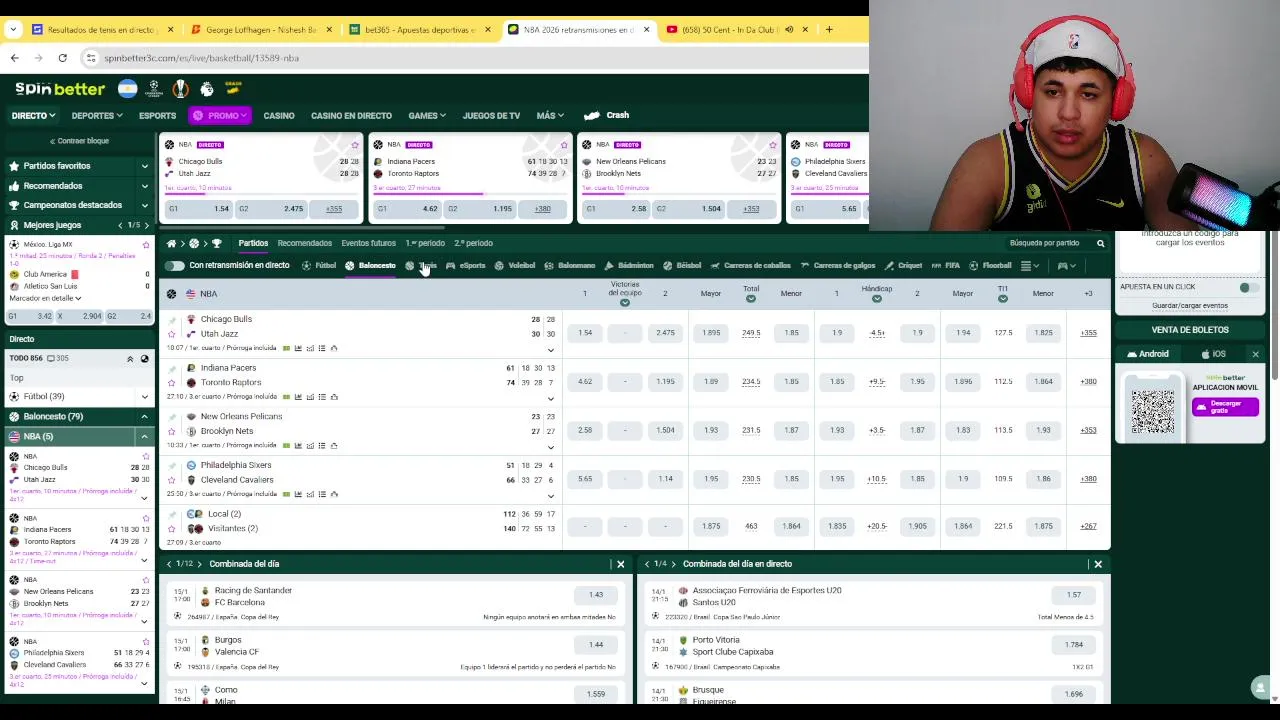Open the Premier League lion icon shortcut

click(x=206, y=89)
